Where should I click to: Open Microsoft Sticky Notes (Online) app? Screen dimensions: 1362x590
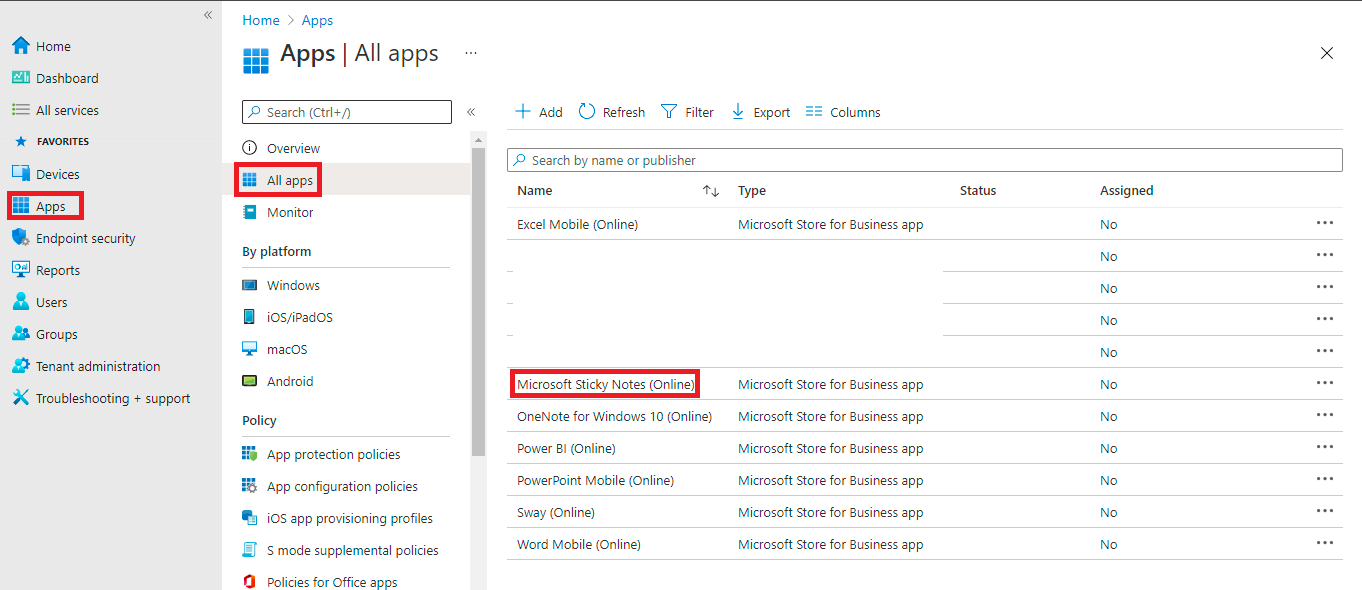pyautogui.click(x=605, y=384)
